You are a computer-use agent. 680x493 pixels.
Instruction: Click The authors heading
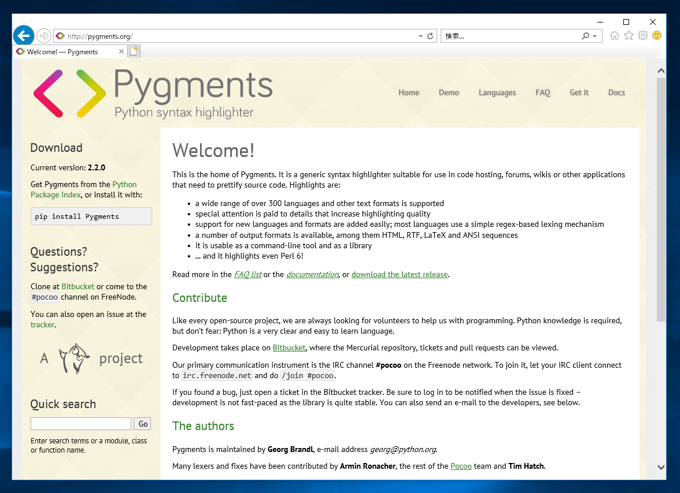(x=203, y=426)
